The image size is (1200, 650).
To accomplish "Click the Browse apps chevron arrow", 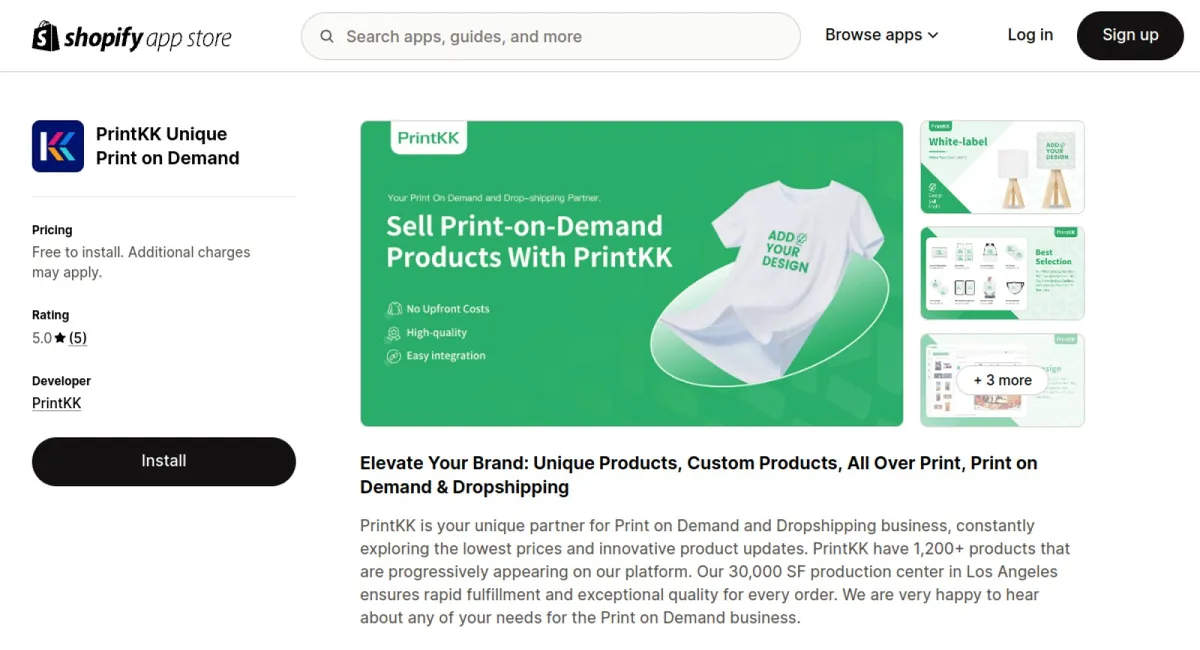I will pyautogui.click(x=933, y=35).
